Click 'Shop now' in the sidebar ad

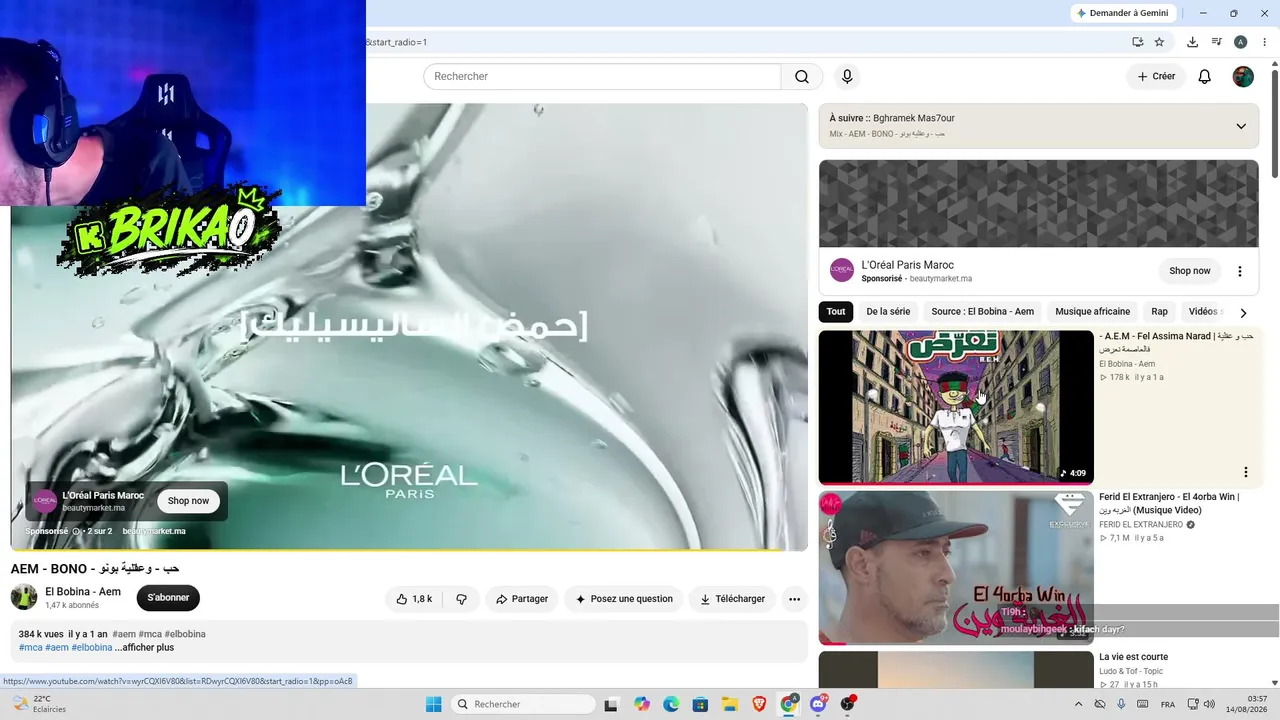(x=1190, y=271)
